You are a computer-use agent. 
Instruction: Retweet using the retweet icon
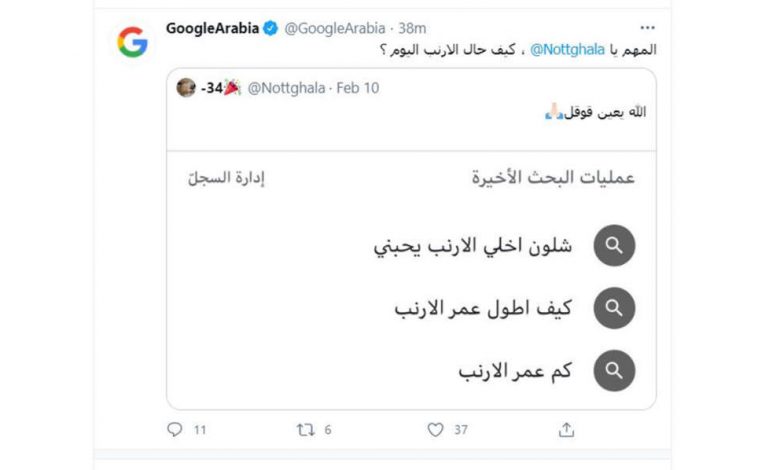coord(305,429)
